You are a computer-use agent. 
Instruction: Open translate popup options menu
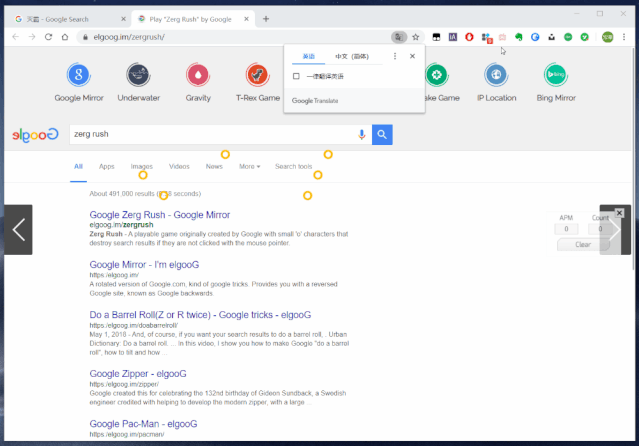tap(395, 56)
